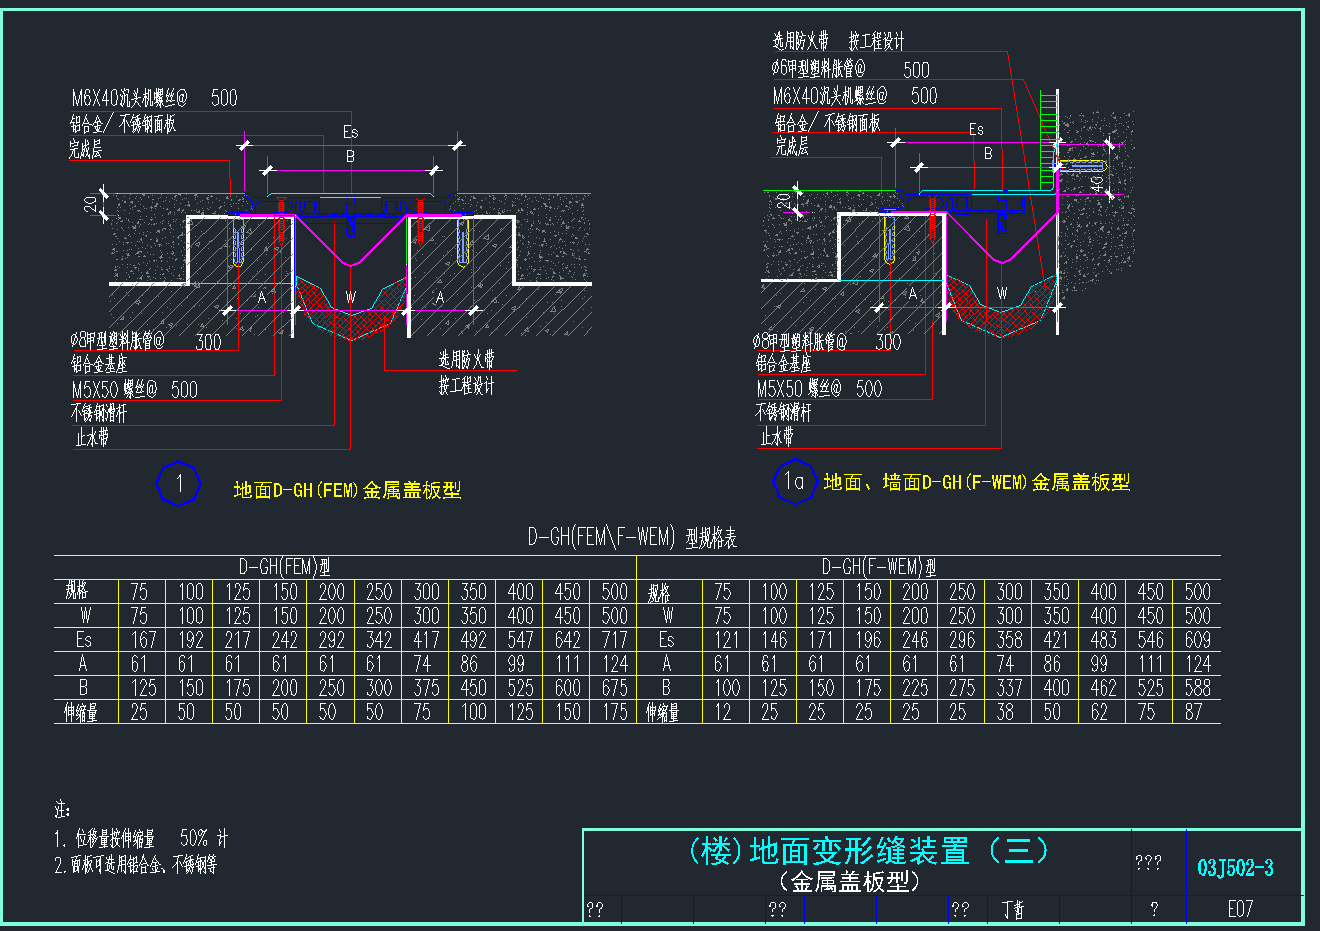This screenshot has width=1320, height=931.
Task: Click the hexagonal detail marker numbered 1
Action: tap(179, 484)
